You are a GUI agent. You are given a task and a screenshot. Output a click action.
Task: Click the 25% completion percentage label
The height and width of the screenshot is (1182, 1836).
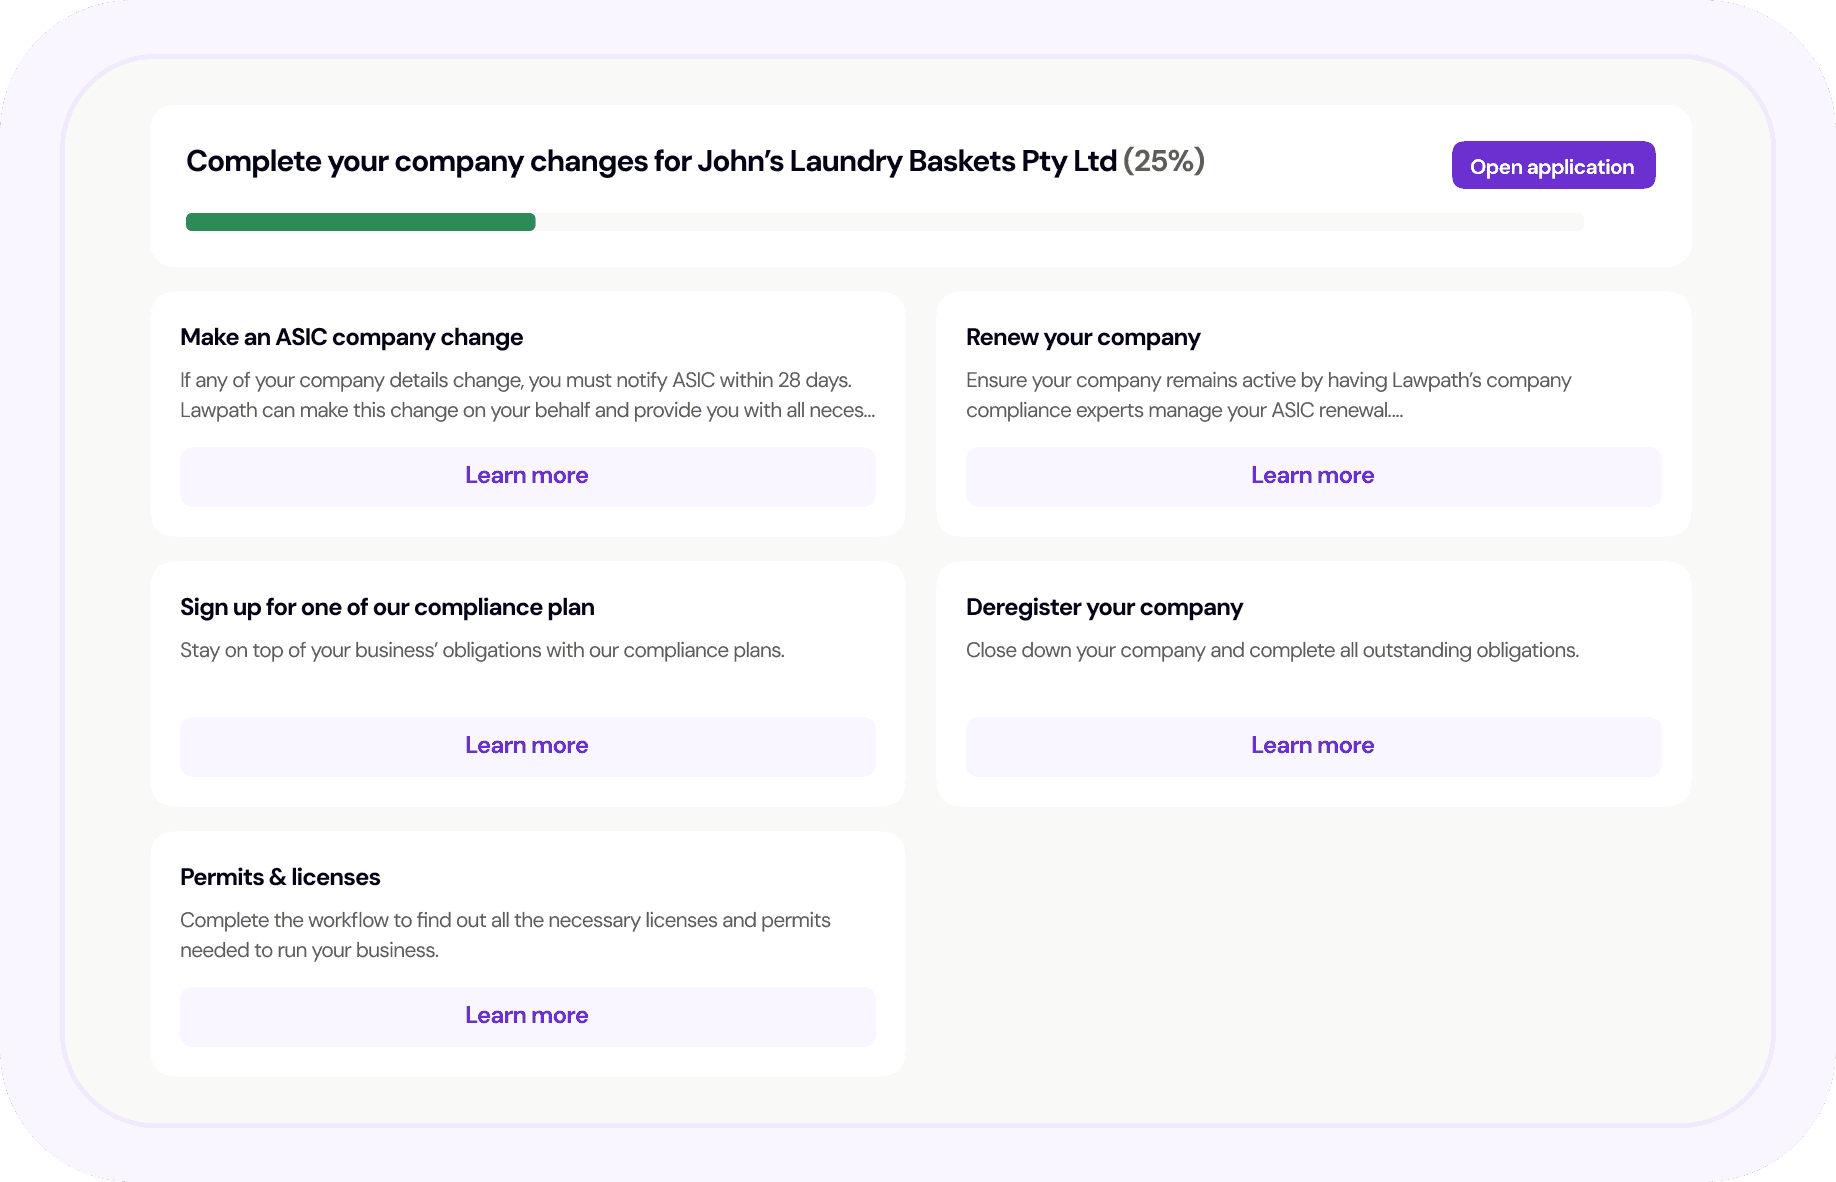[x=1163, y=162]
